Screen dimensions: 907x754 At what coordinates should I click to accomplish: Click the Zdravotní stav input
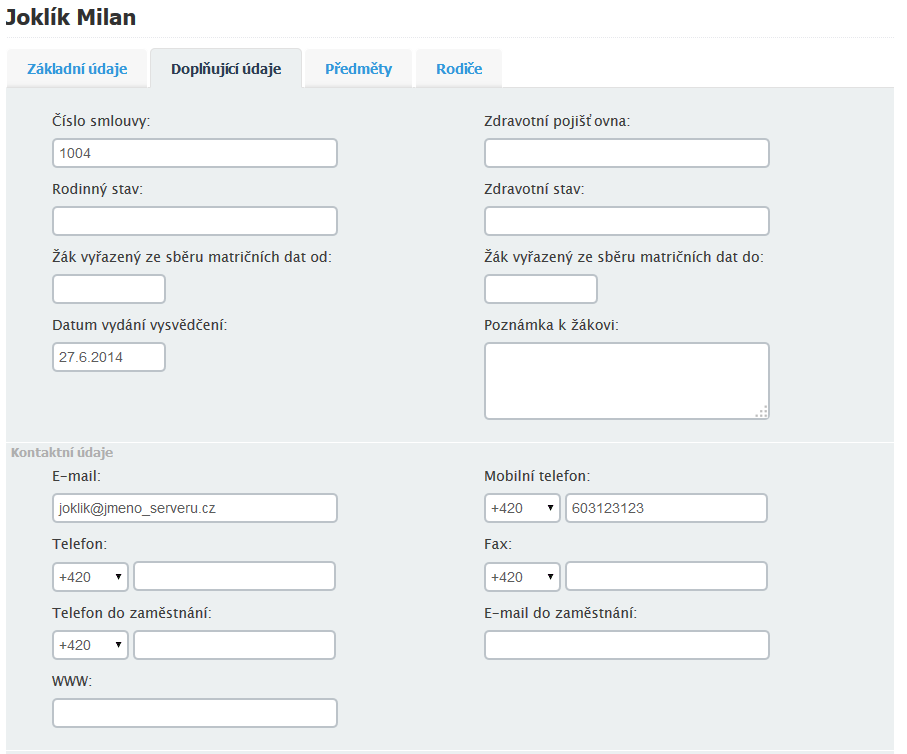click(626, 221)
